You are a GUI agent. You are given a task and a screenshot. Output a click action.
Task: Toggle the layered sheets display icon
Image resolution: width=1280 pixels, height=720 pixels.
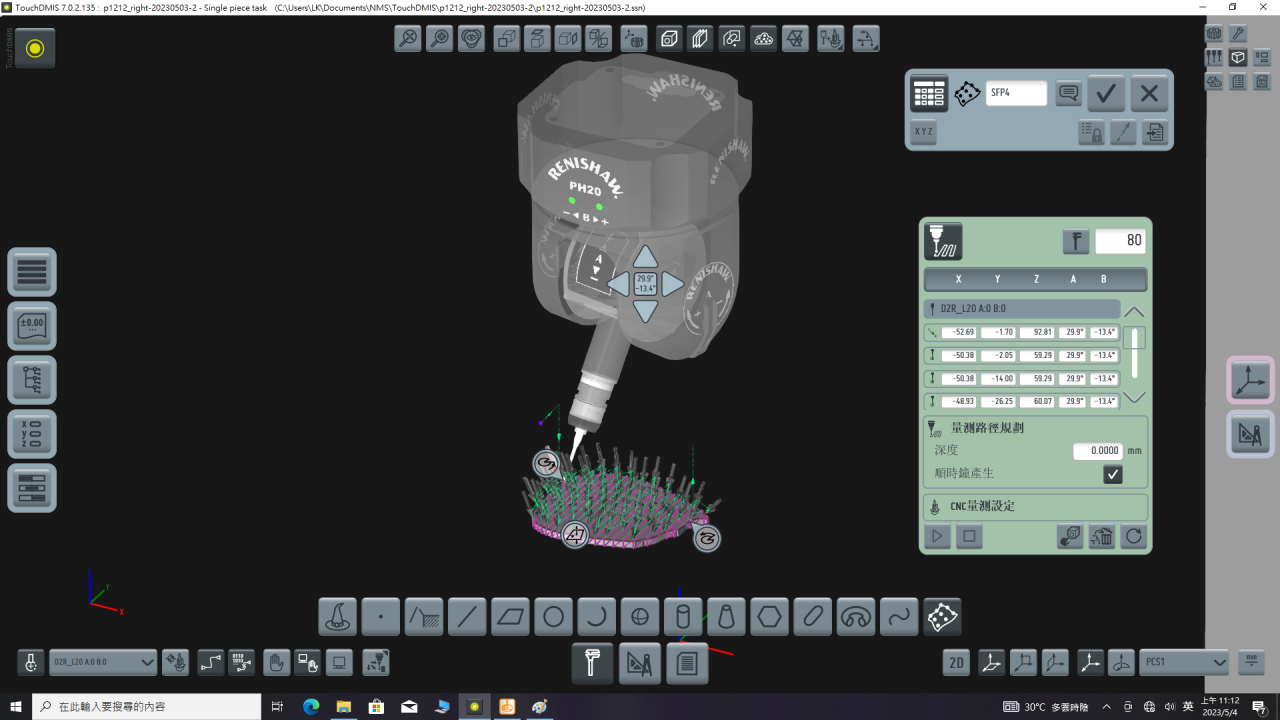[699, 39]
